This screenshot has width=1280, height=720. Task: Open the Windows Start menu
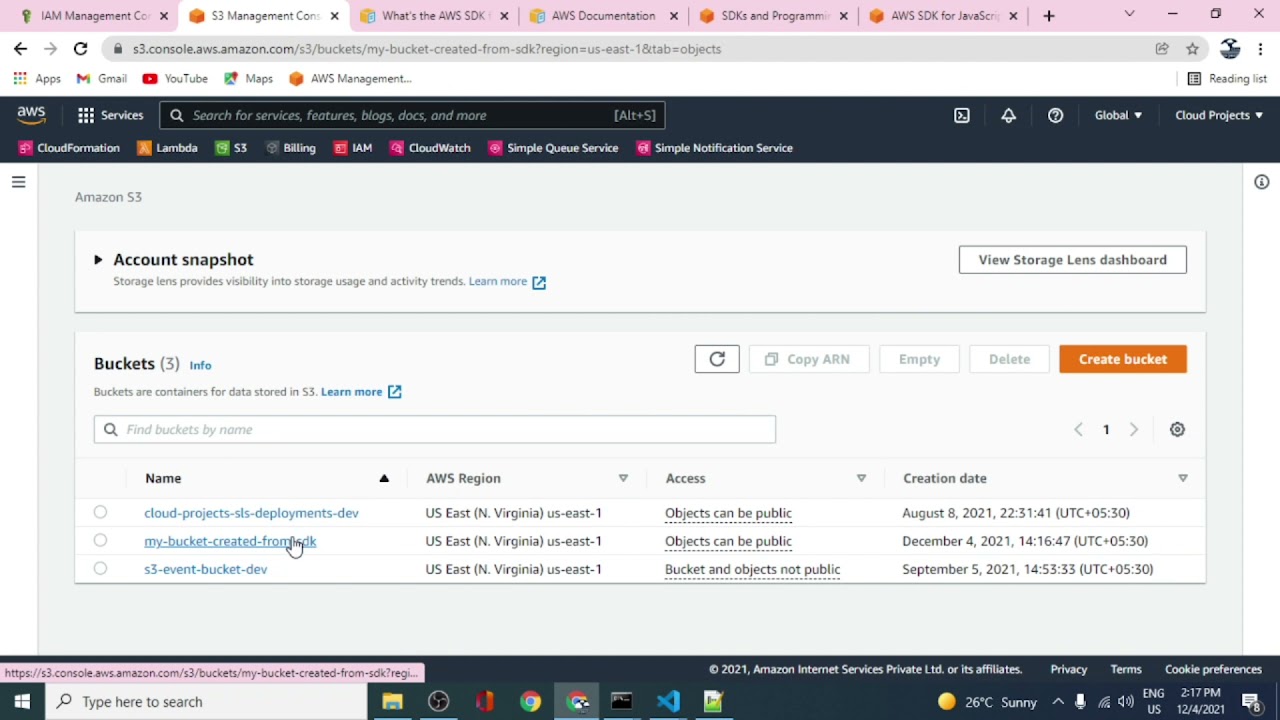(x=22, y=701)
